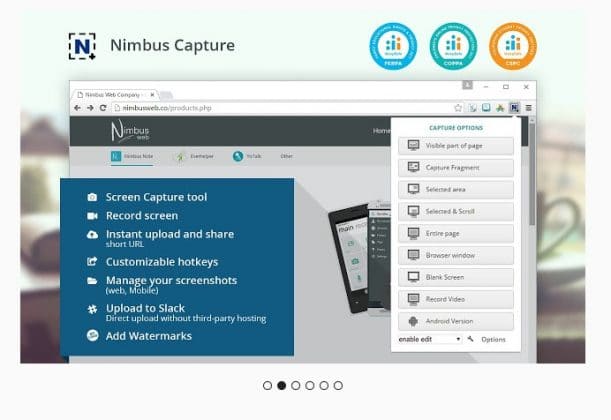Click the wrench icon beside Options
Image resolution: width=611 pixels, height=420 pixels.
coord(471,339)
